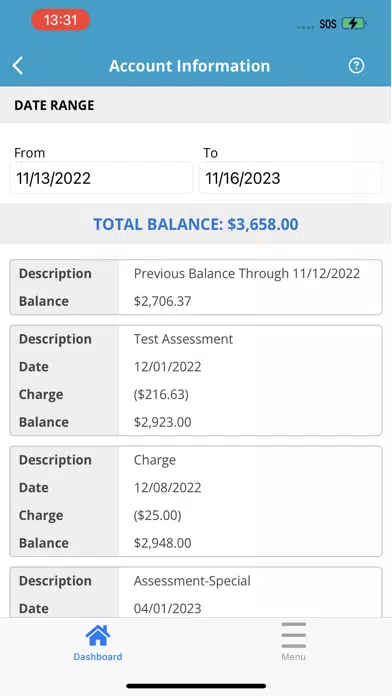This screenshot has height=696, width=392.
Task: Tap the SOS status indicator
Action: click(x=328, y=24)
